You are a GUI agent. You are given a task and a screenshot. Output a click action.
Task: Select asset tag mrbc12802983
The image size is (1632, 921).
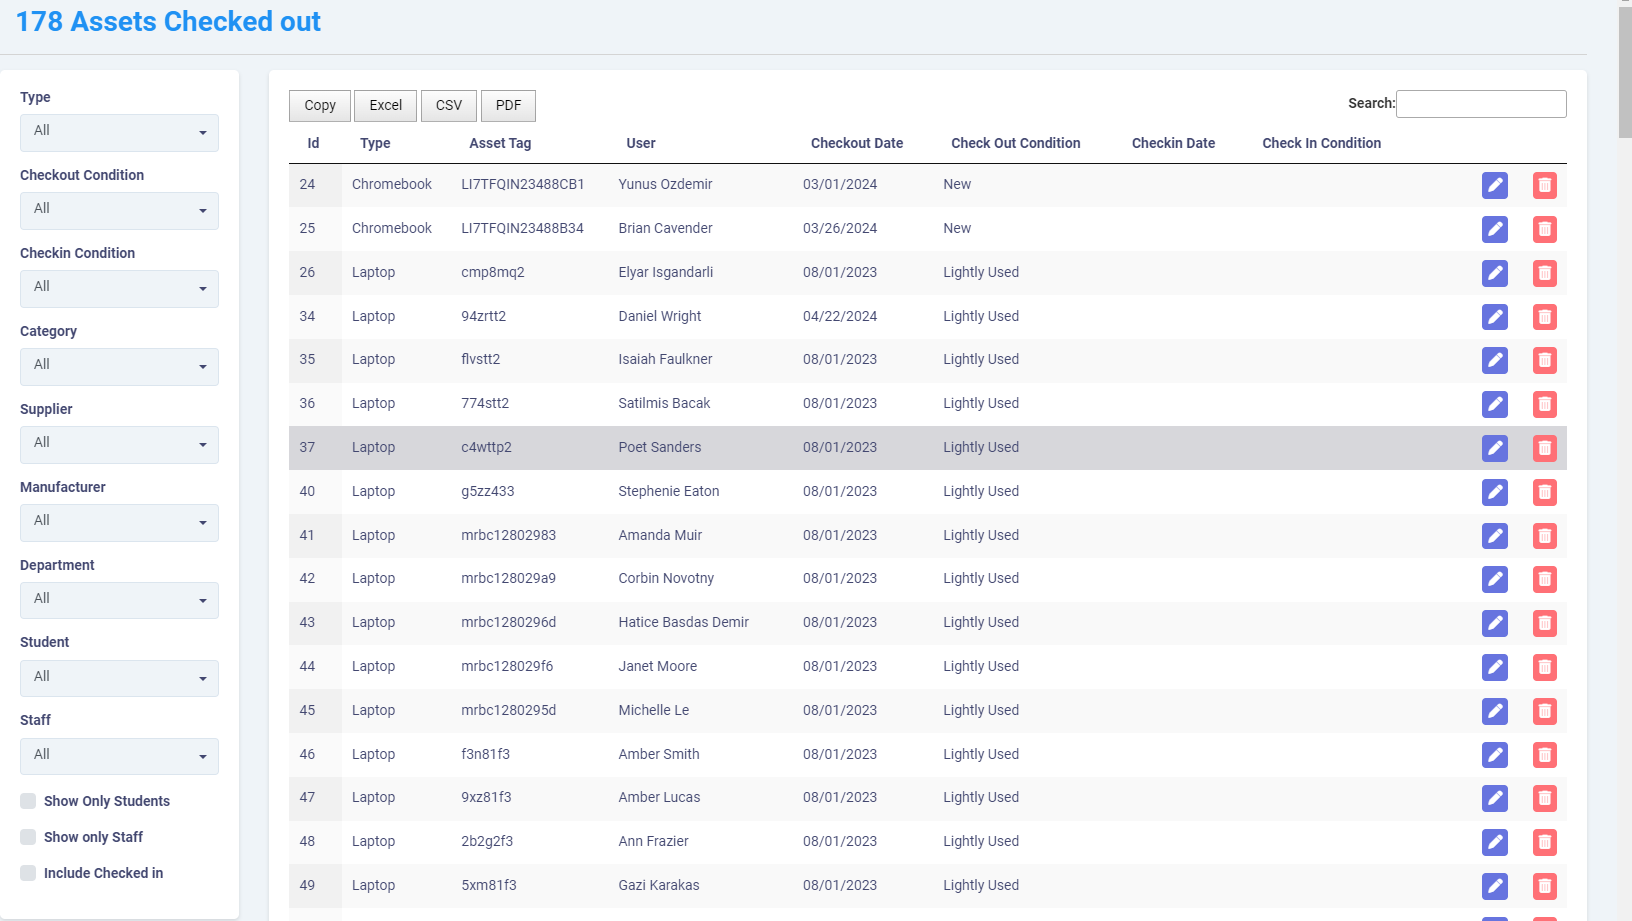[x=508, y=535]
